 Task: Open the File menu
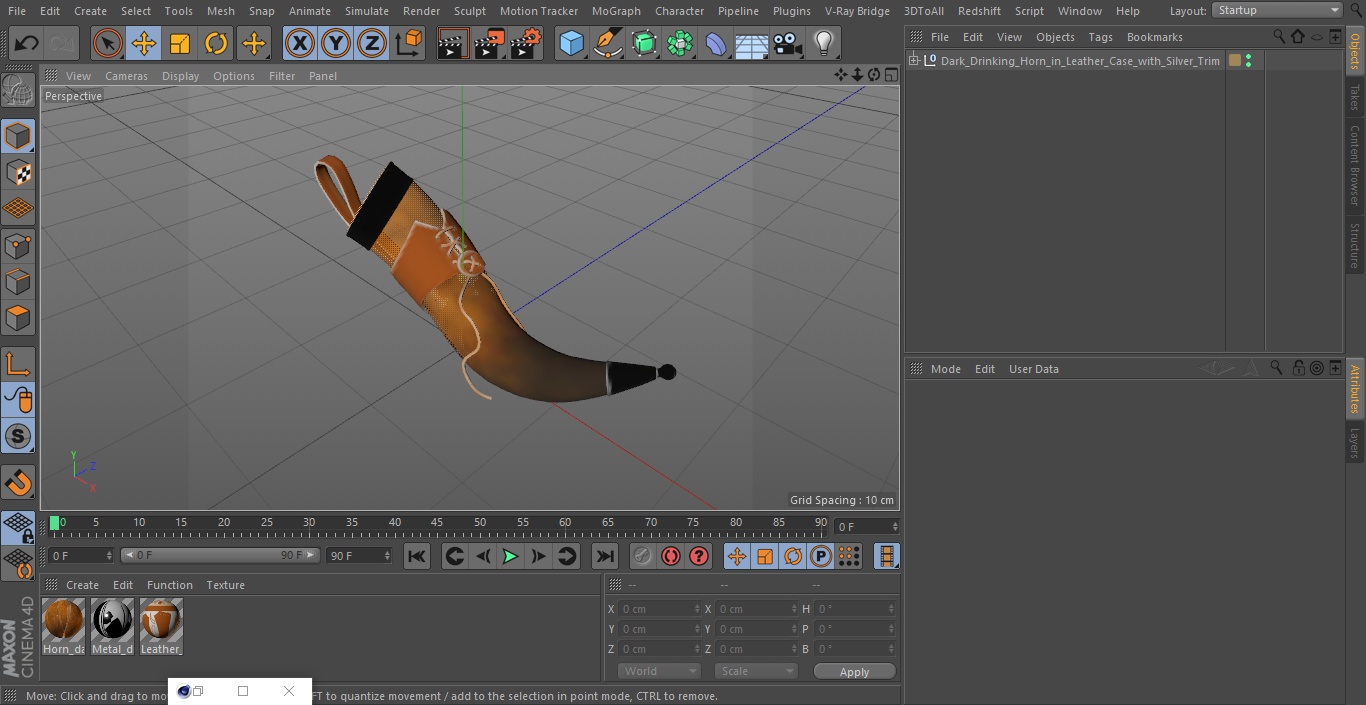pyautogui.click(x=17, y=11)
